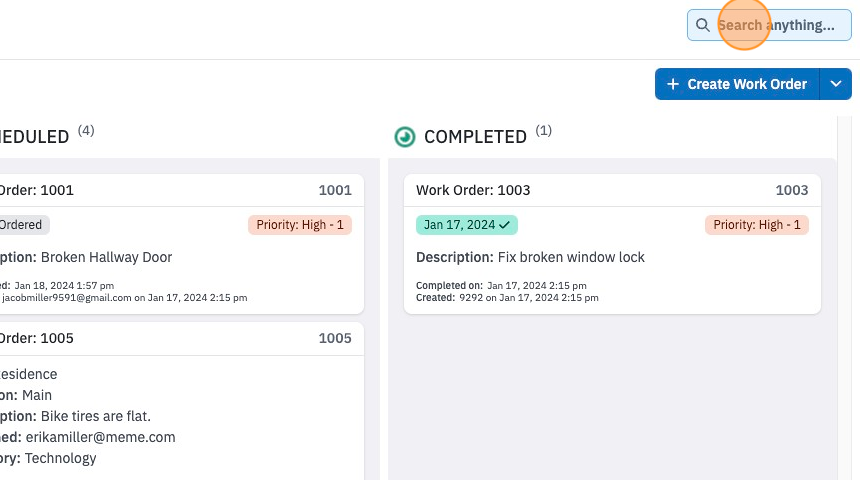Click the Broken Hallway Door description
860x480 pixels.
click(x=106, y=257)
